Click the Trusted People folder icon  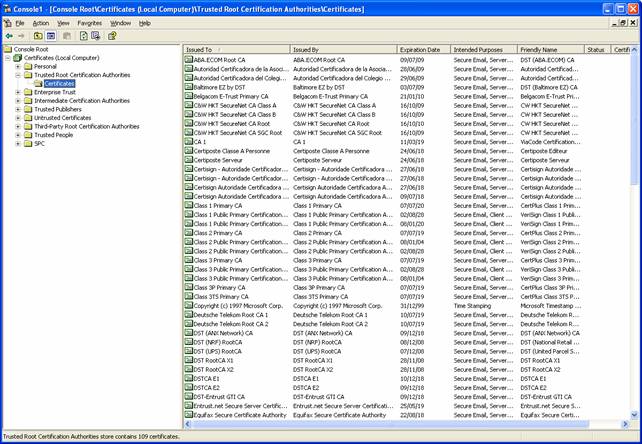click(28, 135)
